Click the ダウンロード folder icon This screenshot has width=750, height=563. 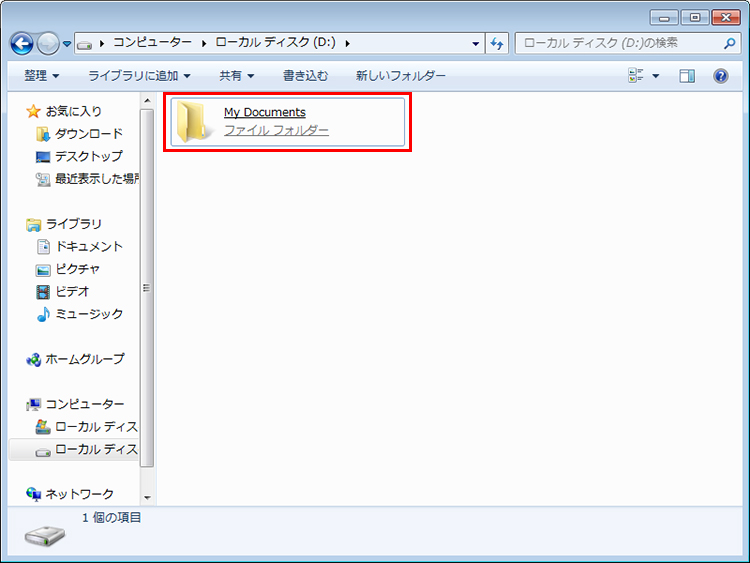pyautogui.click(x=43, y=134)
